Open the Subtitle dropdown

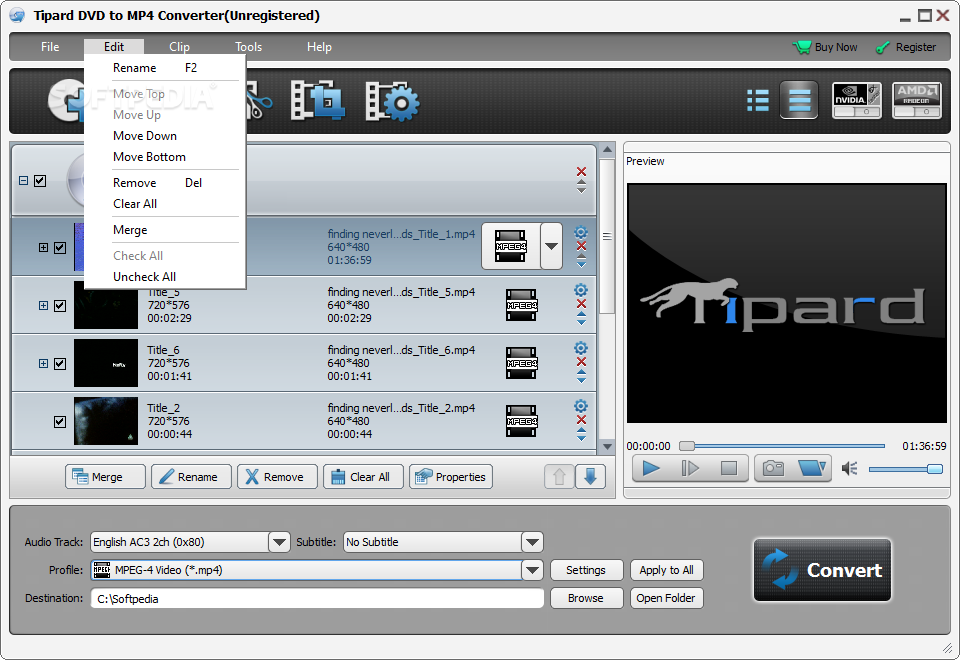(x=532, y=542)
